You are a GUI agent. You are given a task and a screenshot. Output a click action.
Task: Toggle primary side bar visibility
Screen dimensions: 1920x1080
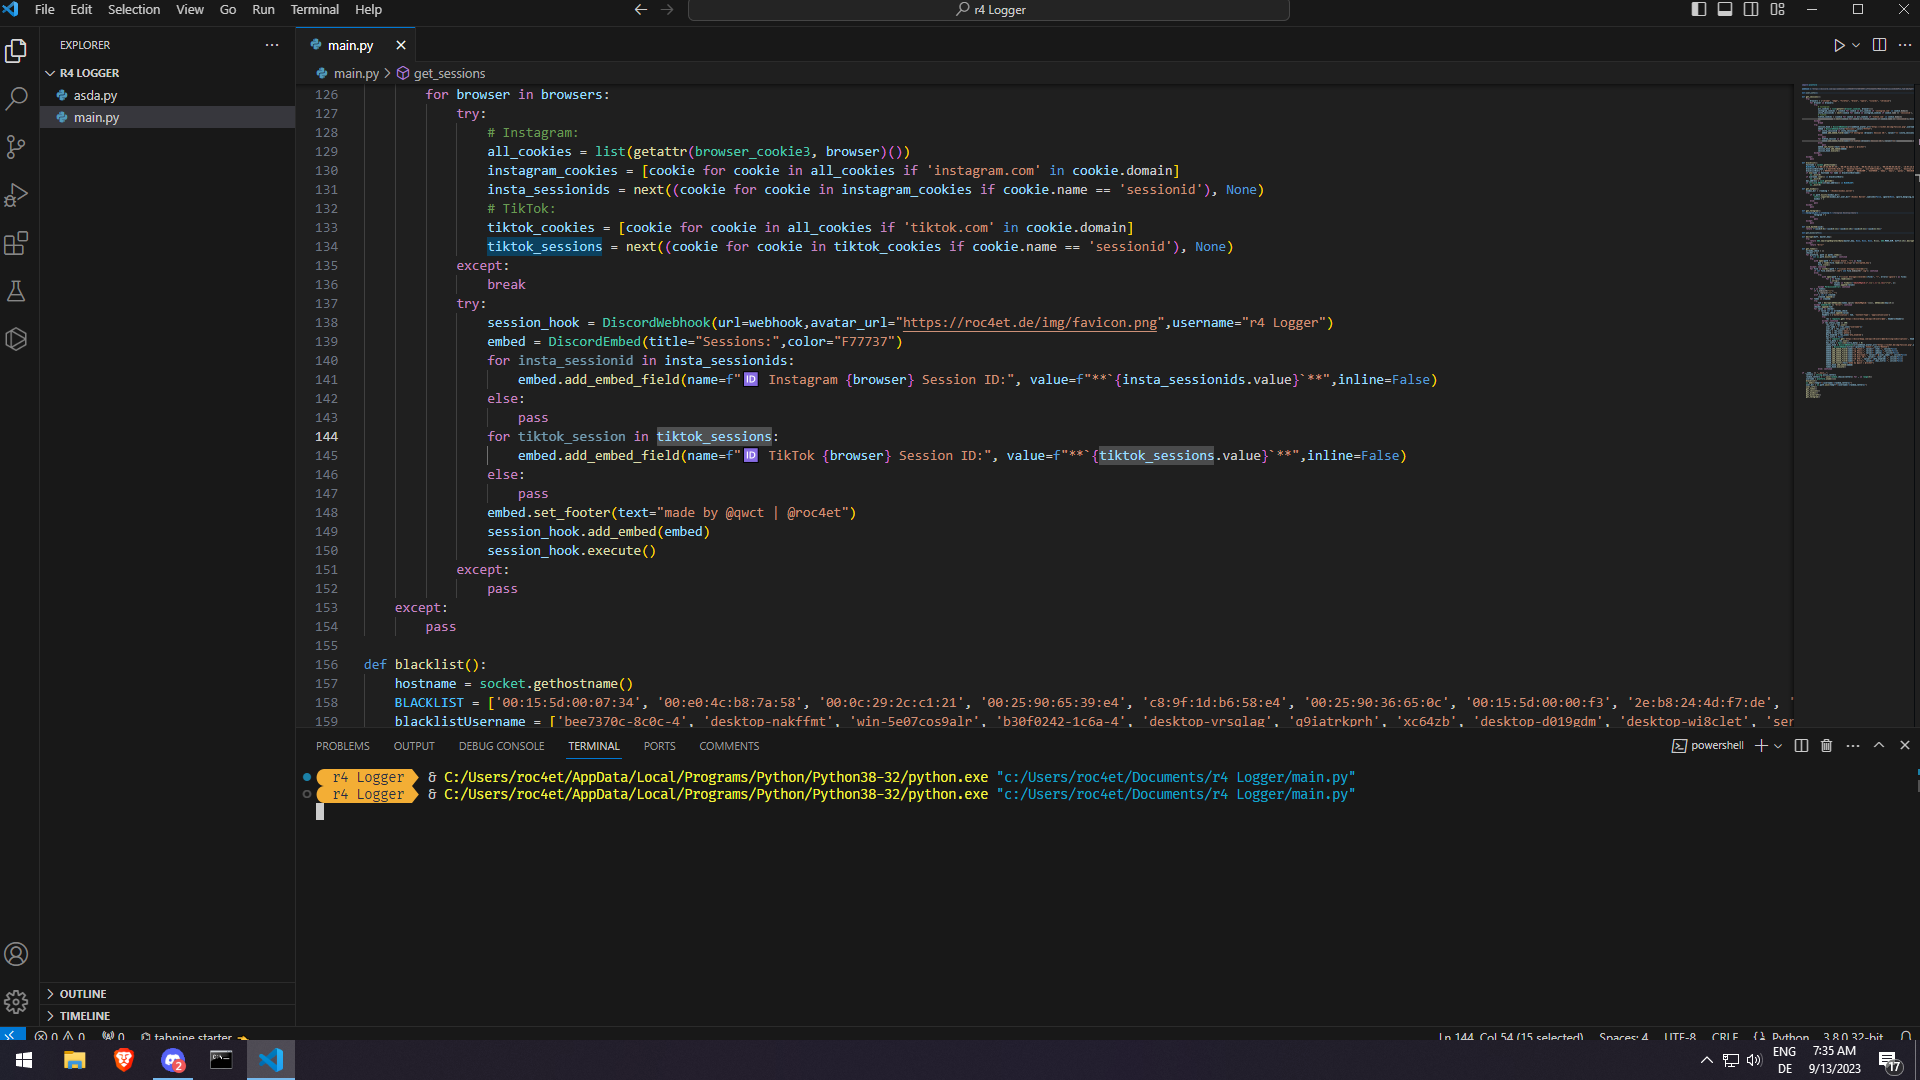coord(1699,9)
